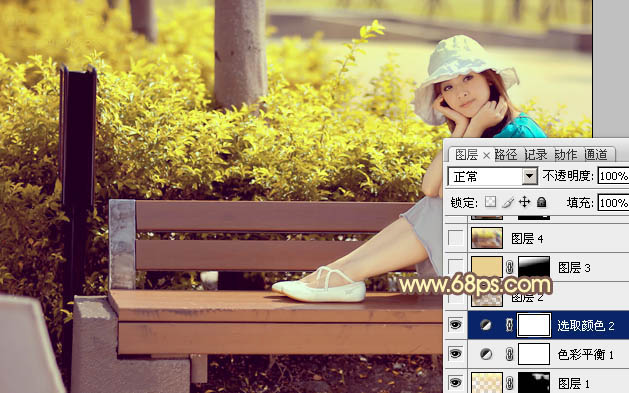The width and height of the screenshot is (629, 393).
Task: Hide the 选取颜色 2 layer
Action: click(455, 325)
